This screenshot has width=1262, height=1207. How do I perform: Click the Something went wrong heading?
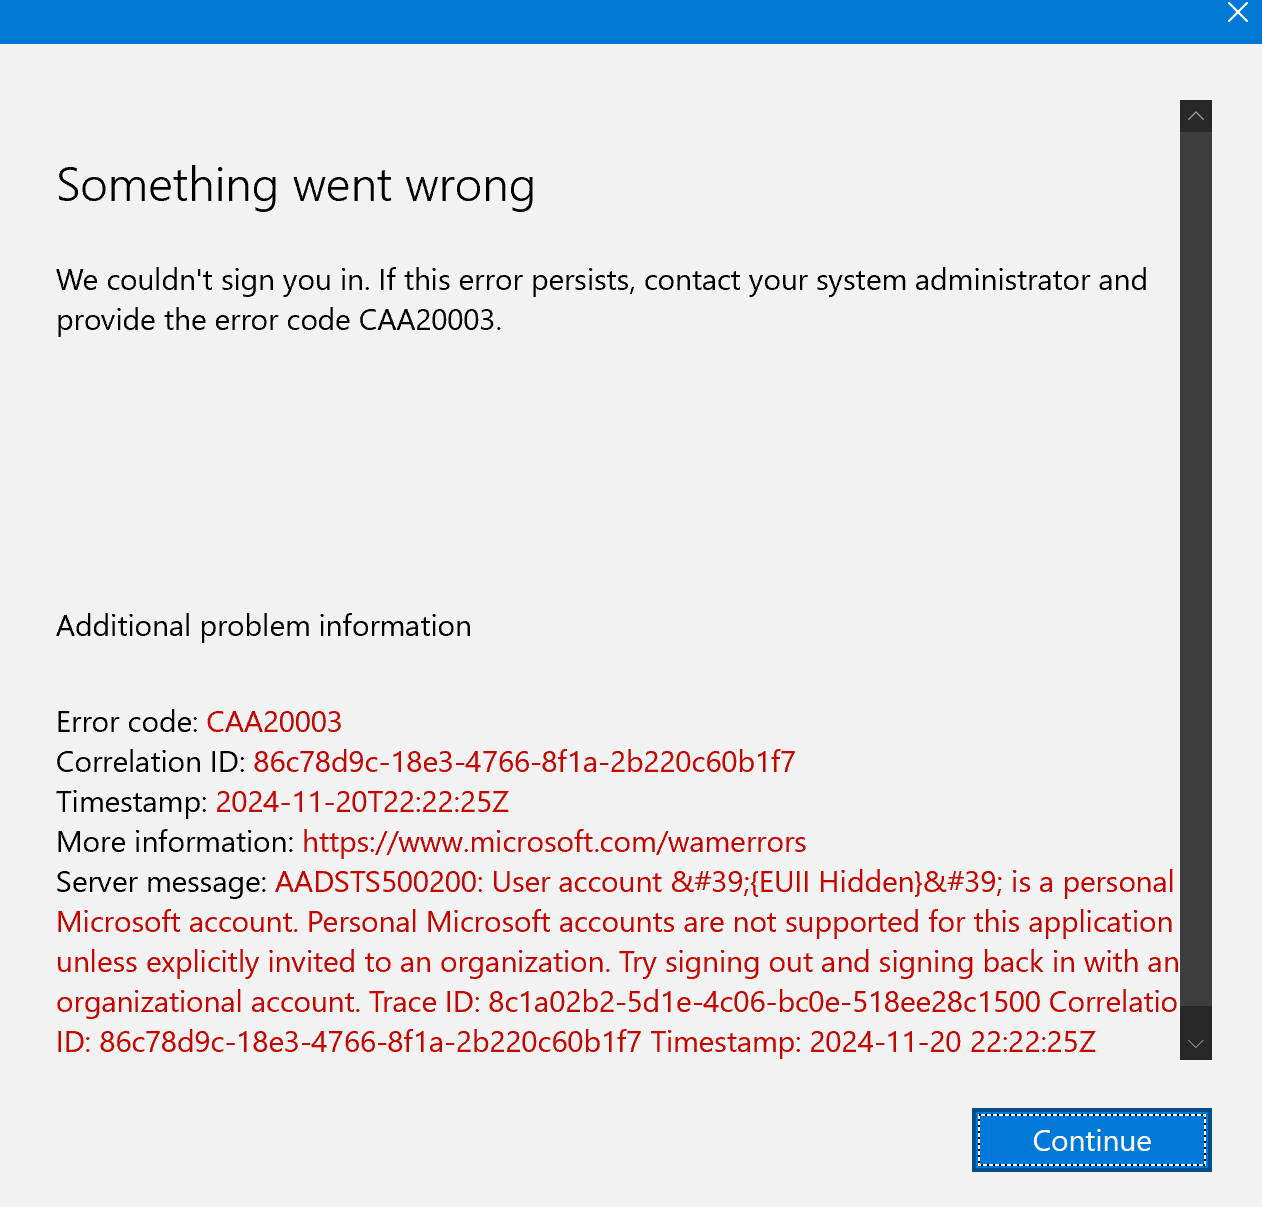click(296, 186)
